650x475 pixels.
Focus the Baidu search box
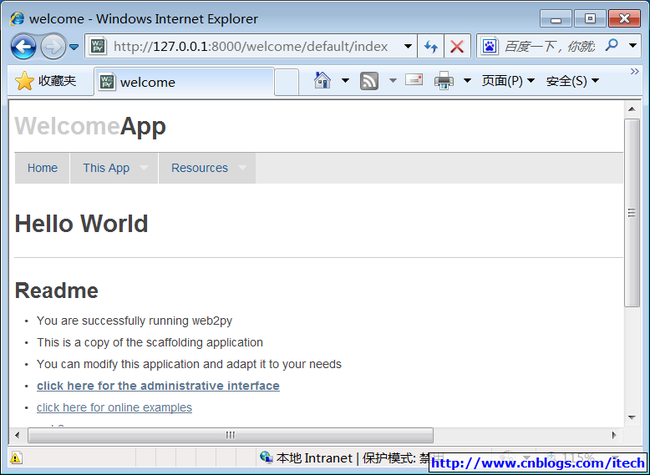pyautogui.click(x=550, y=46)
